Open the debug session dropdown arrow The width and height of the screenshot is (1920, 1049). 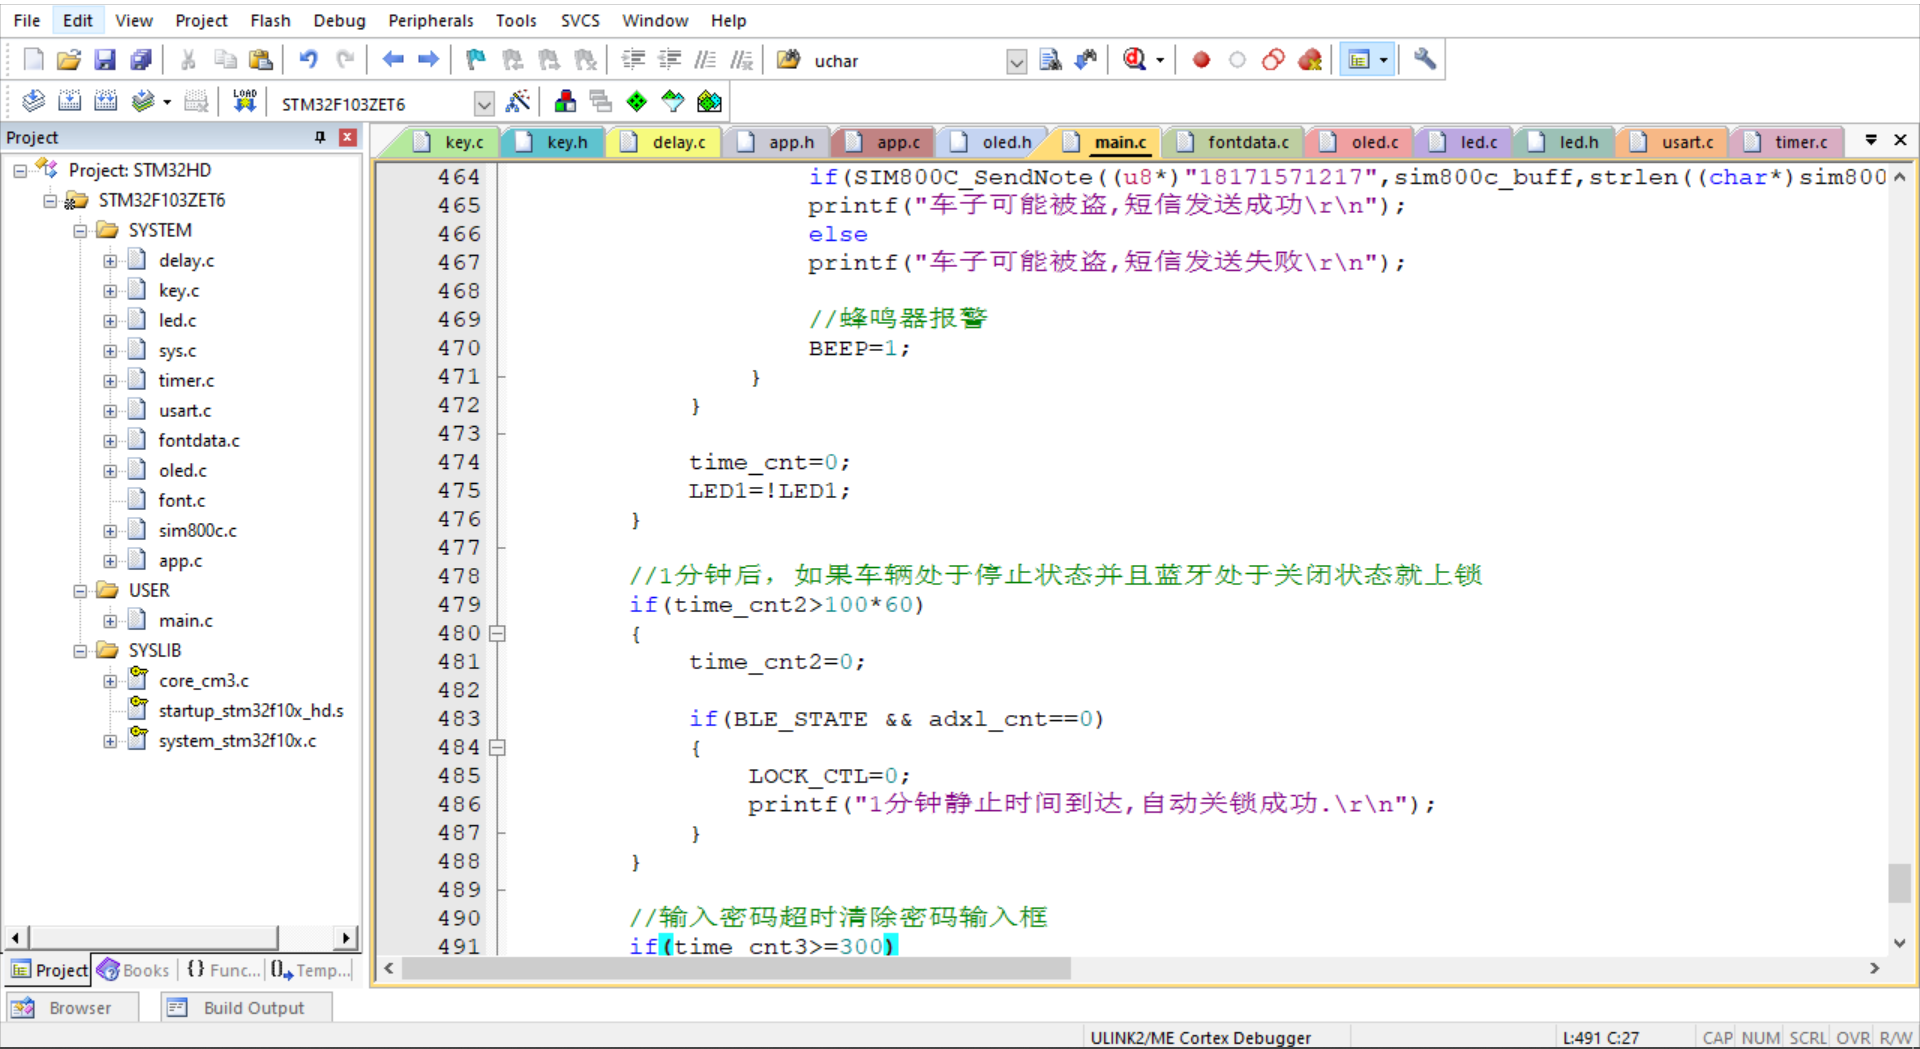click(1160, 60)
